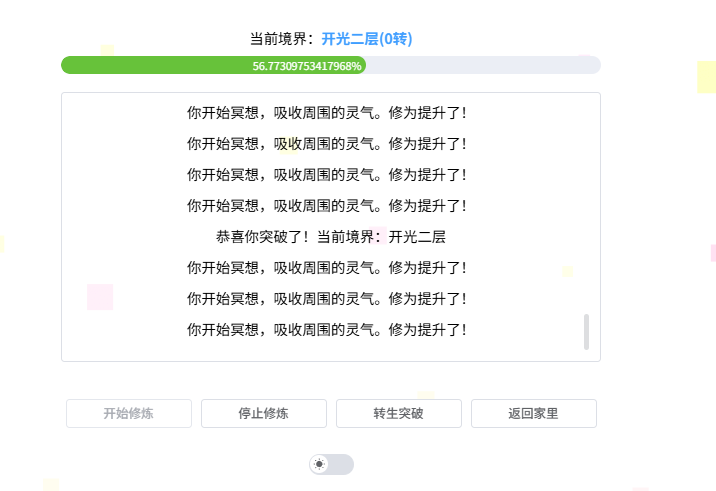Click the log panel scrollbar thumb
Viewport: 716px width, 491px height.
[586, 332]
